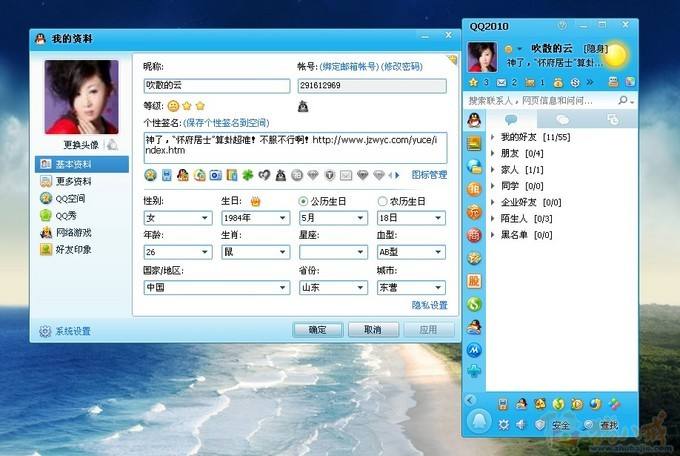Image resolution: width=680 pixels, height=456 pixels.
Task: Open the birth year 1984年 dropdown
Action: click(x=255, y=218)
